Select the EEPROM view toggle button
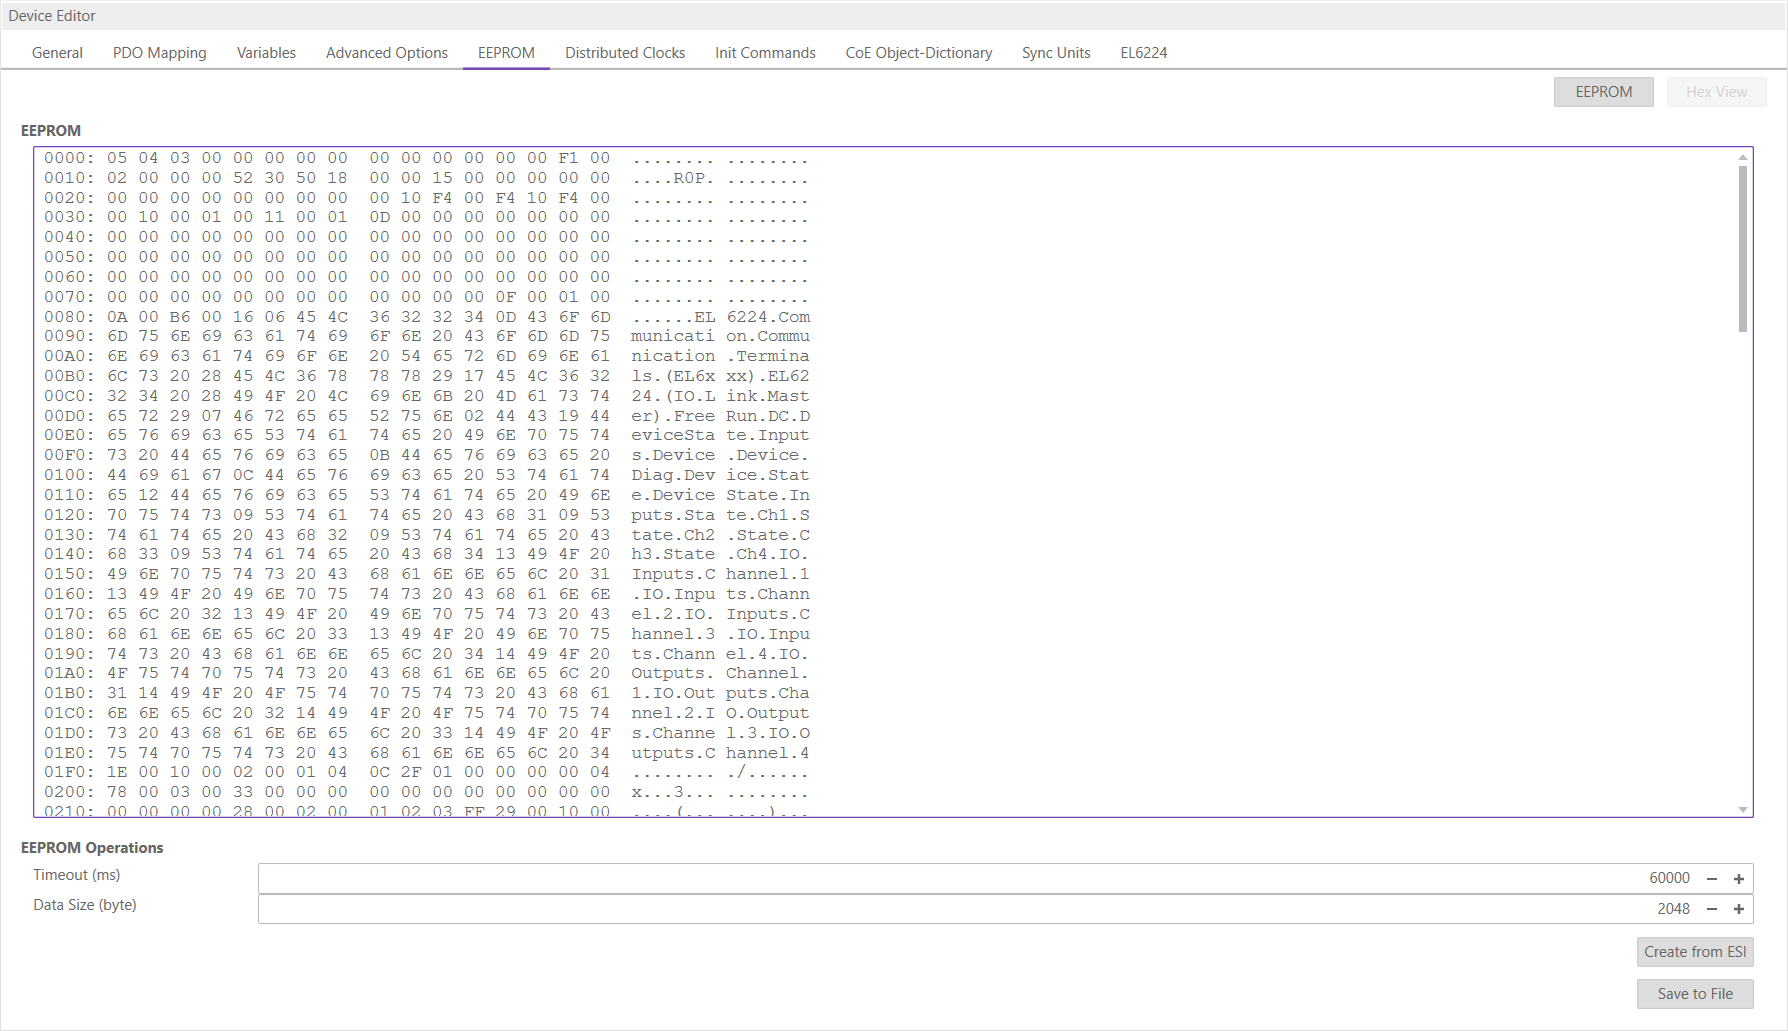Image resolution: width=1788 pixels, height=1031 pixels. click(1603, 91)
